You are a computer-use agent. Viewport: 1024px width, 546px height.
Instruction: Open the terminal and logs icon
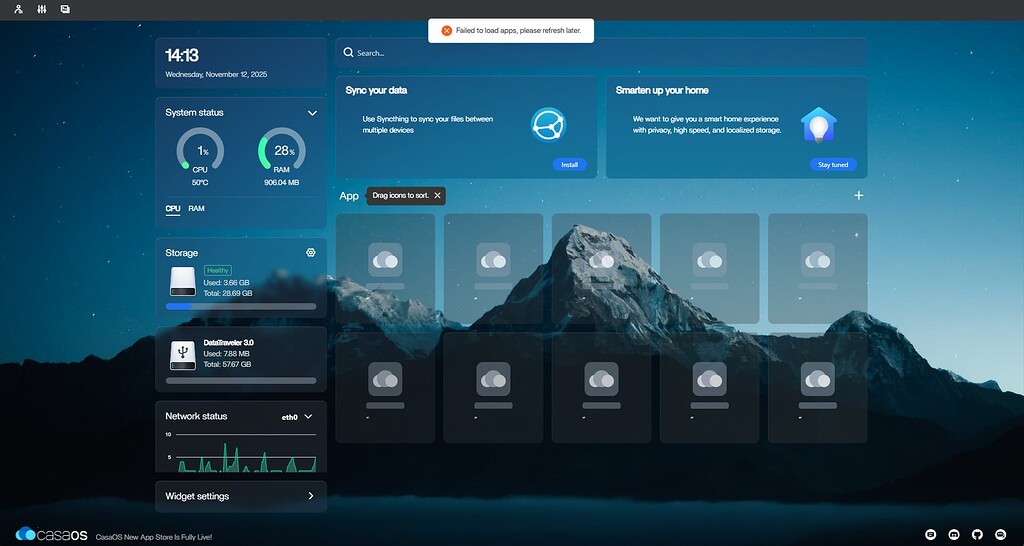pos(65,9)
